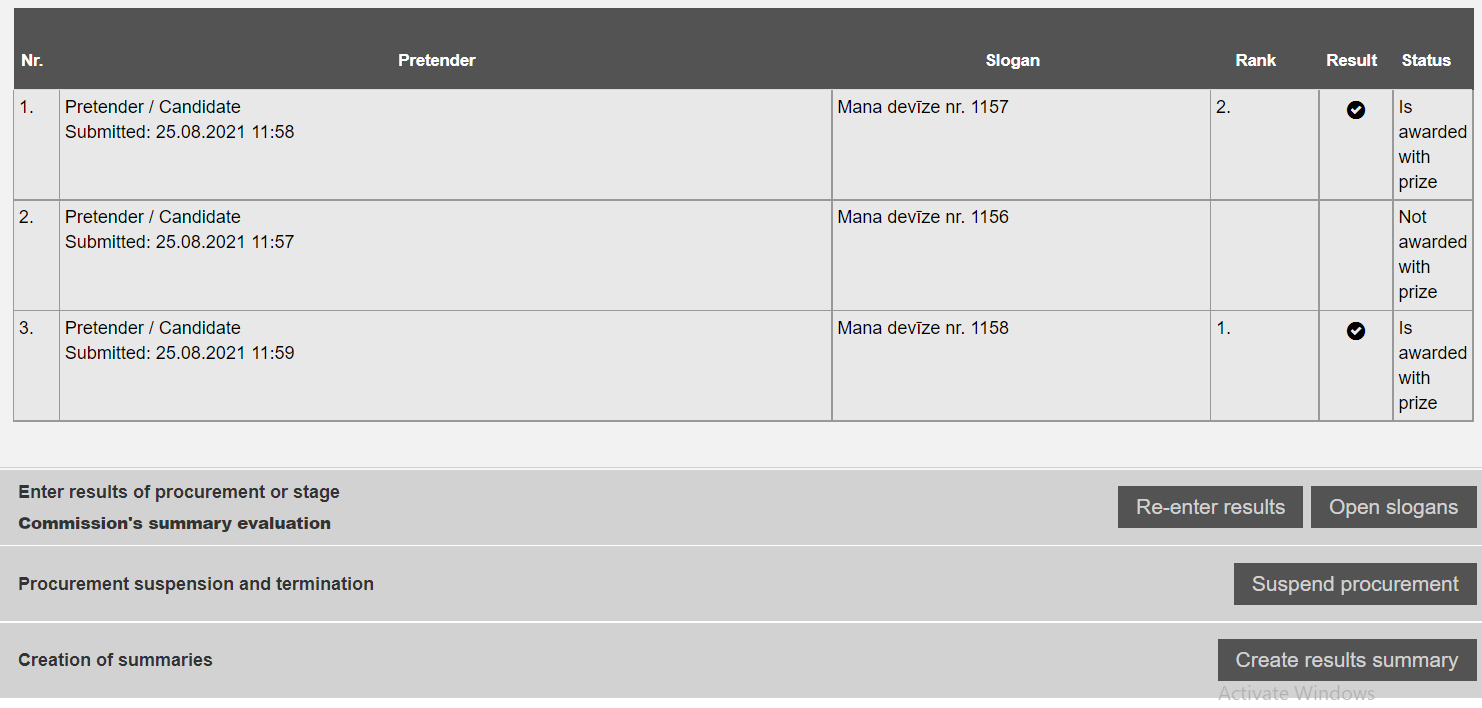Viewport: 1482px width, 708px height.
Task: Suspend the procurement
Action: point(1355,584)
